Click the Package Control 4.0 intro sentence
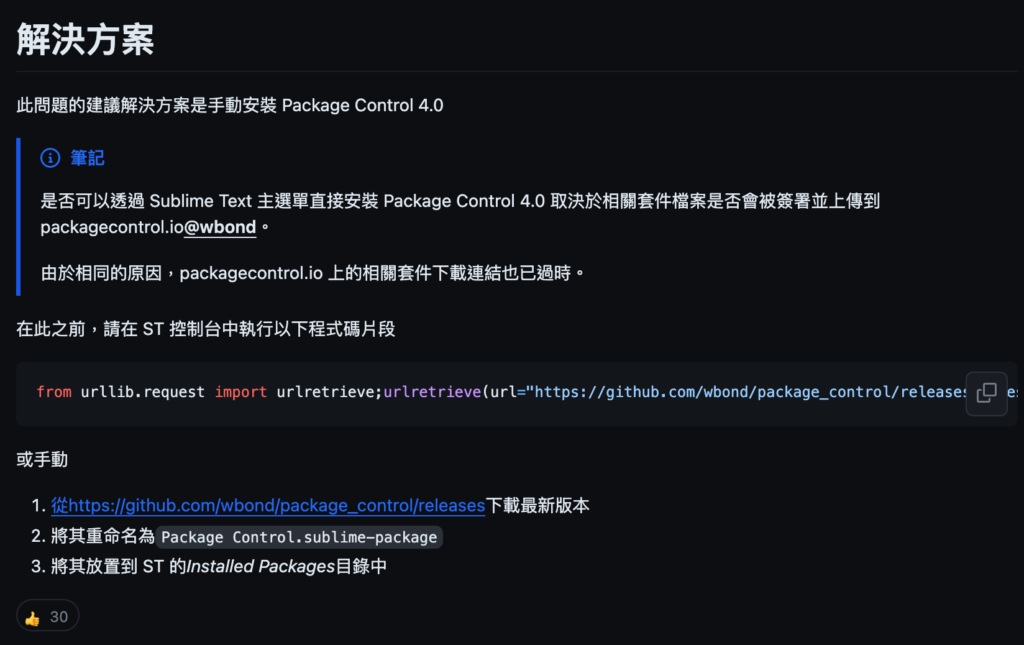This screenshot has height=645, width=1024. point(230,105)
